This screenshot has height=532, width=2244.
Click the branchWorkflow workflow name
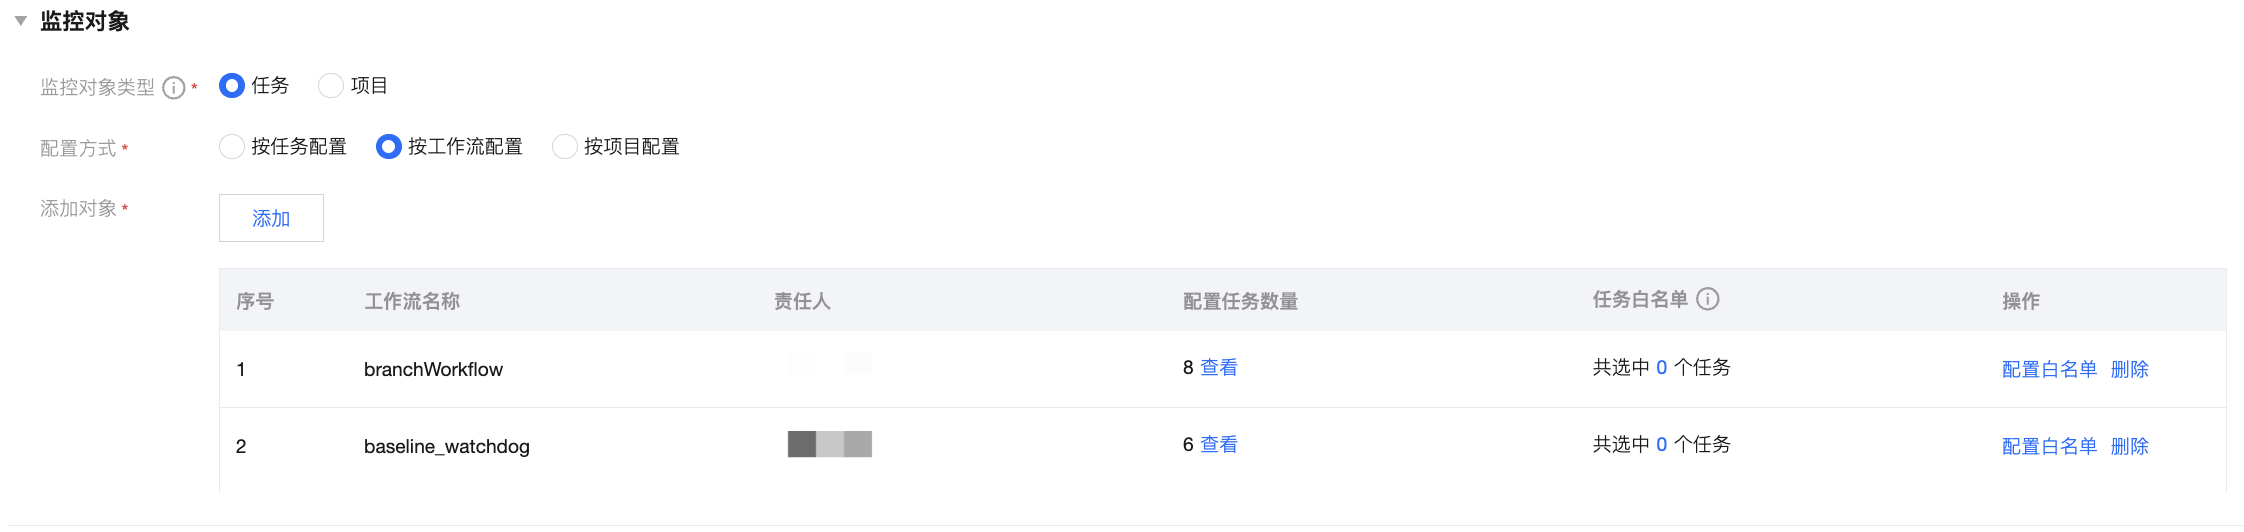click(433, 370)
